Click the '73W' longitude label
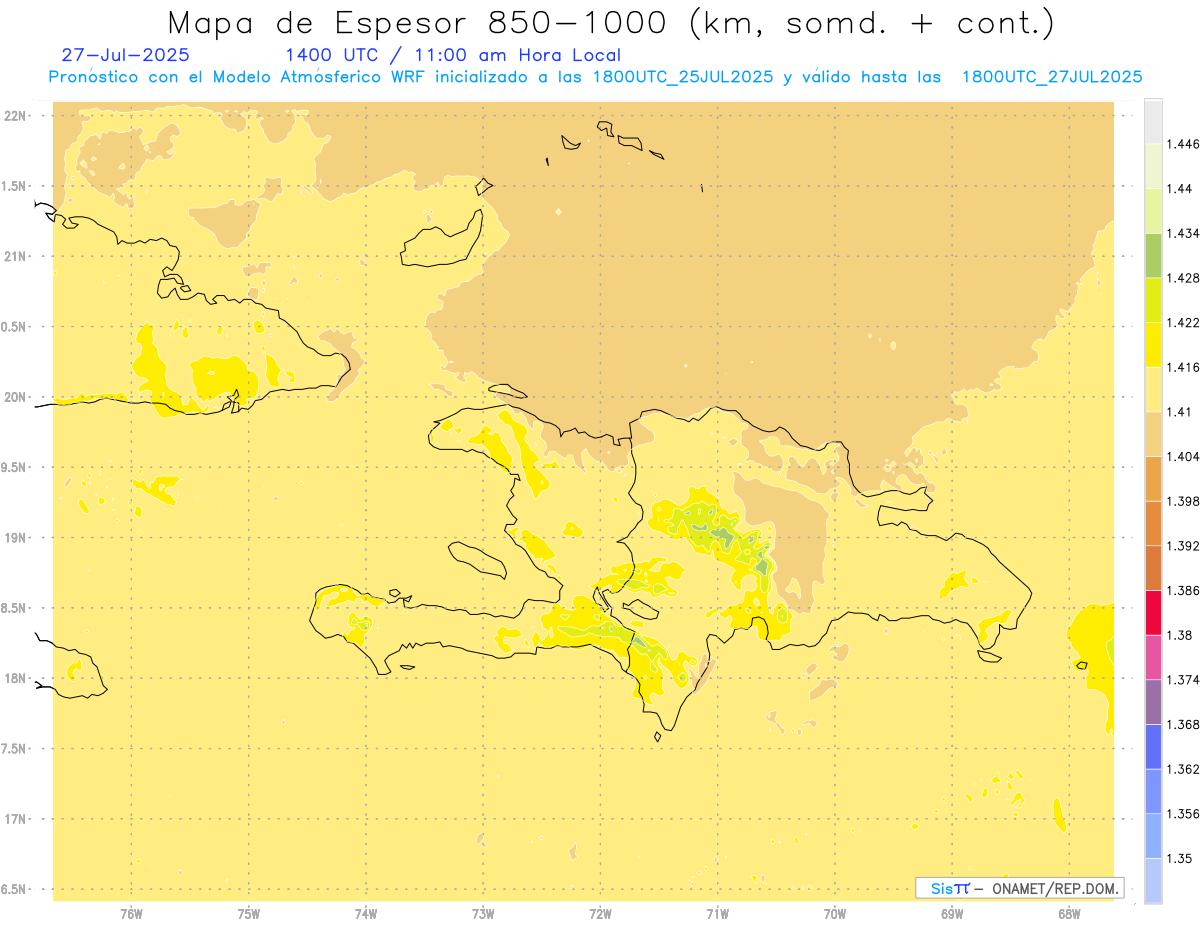 click(483, 913)
